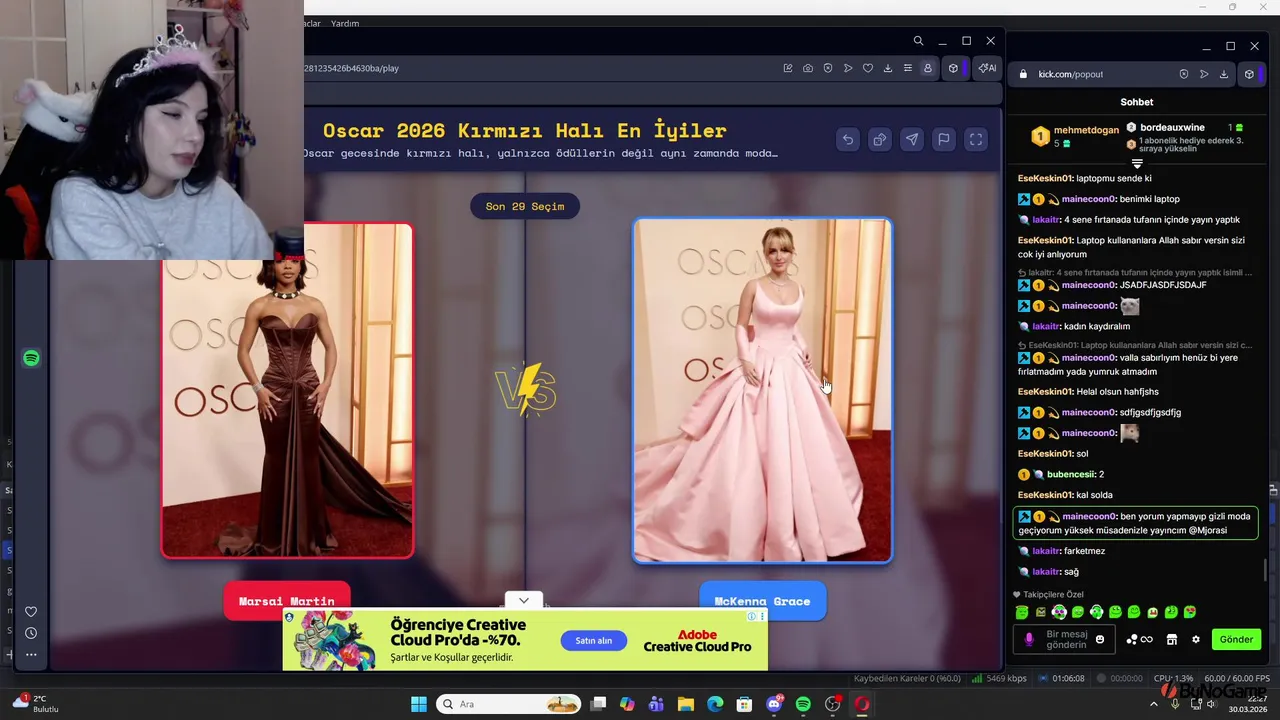
Task: Open the Yardım menu
Action: (x=345, y=23)
